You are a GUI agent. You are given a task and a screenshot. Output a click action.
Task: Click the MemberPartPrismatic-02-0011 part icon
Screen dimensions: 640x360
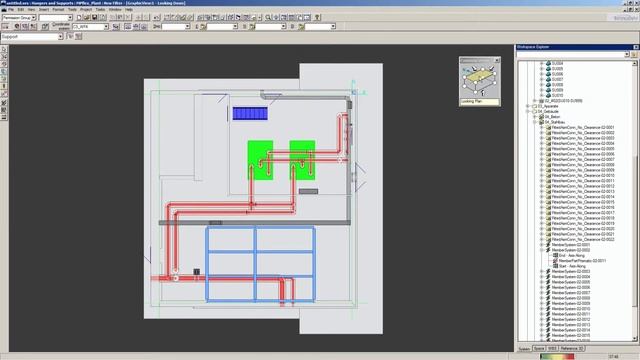[556, 261]
